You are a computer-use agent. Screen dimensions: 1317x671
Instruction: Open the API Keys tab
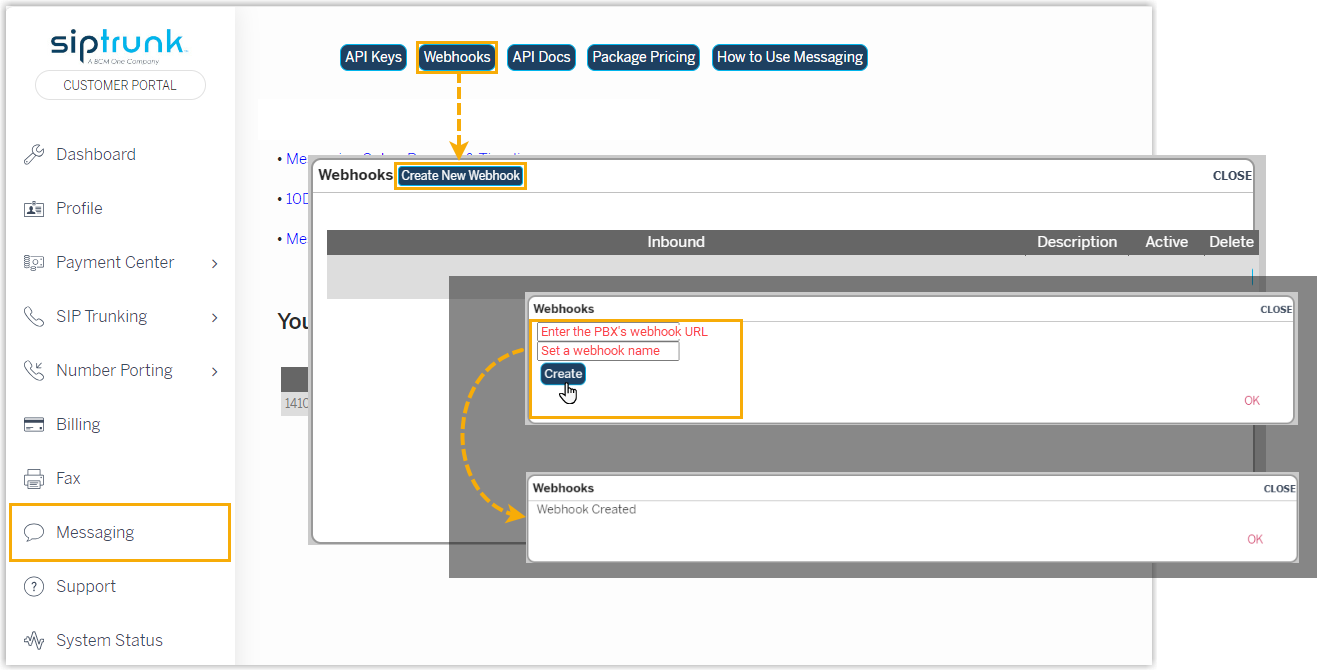point(373,57)
